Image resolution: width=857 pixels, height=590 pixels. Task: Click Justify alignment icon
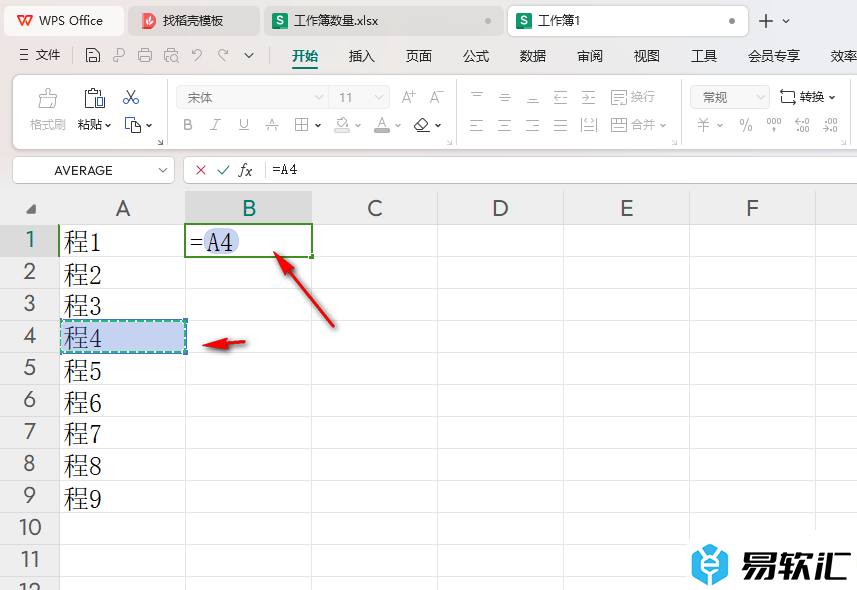(560, 125)
